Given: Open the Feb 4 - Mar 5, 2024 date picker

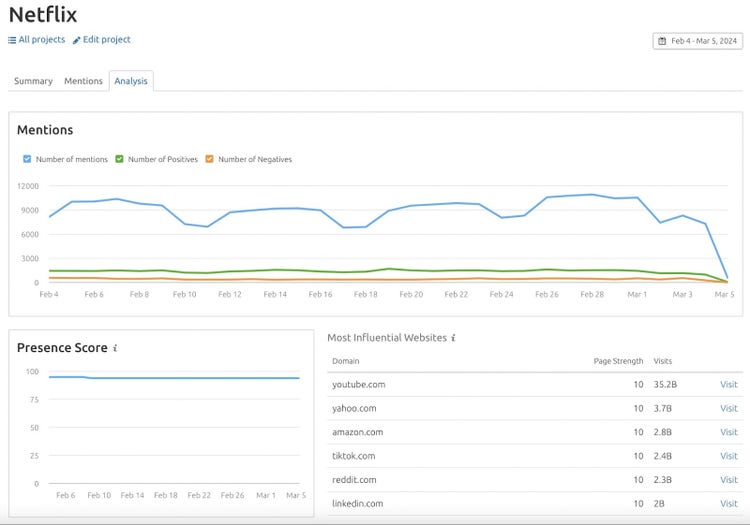Looking at the screenshot, I should [697, 41].
